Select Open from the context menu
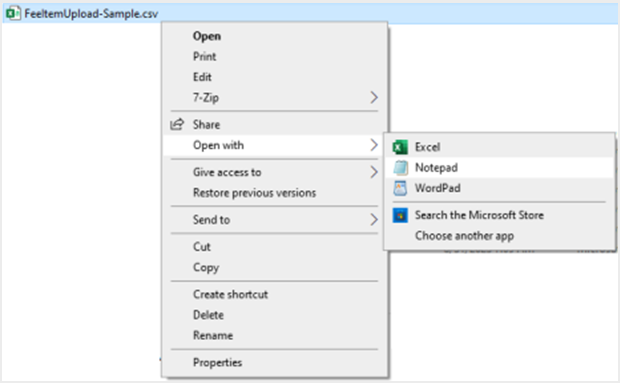The width and height of the screenshot is (620, 383). tap(207, 36)
